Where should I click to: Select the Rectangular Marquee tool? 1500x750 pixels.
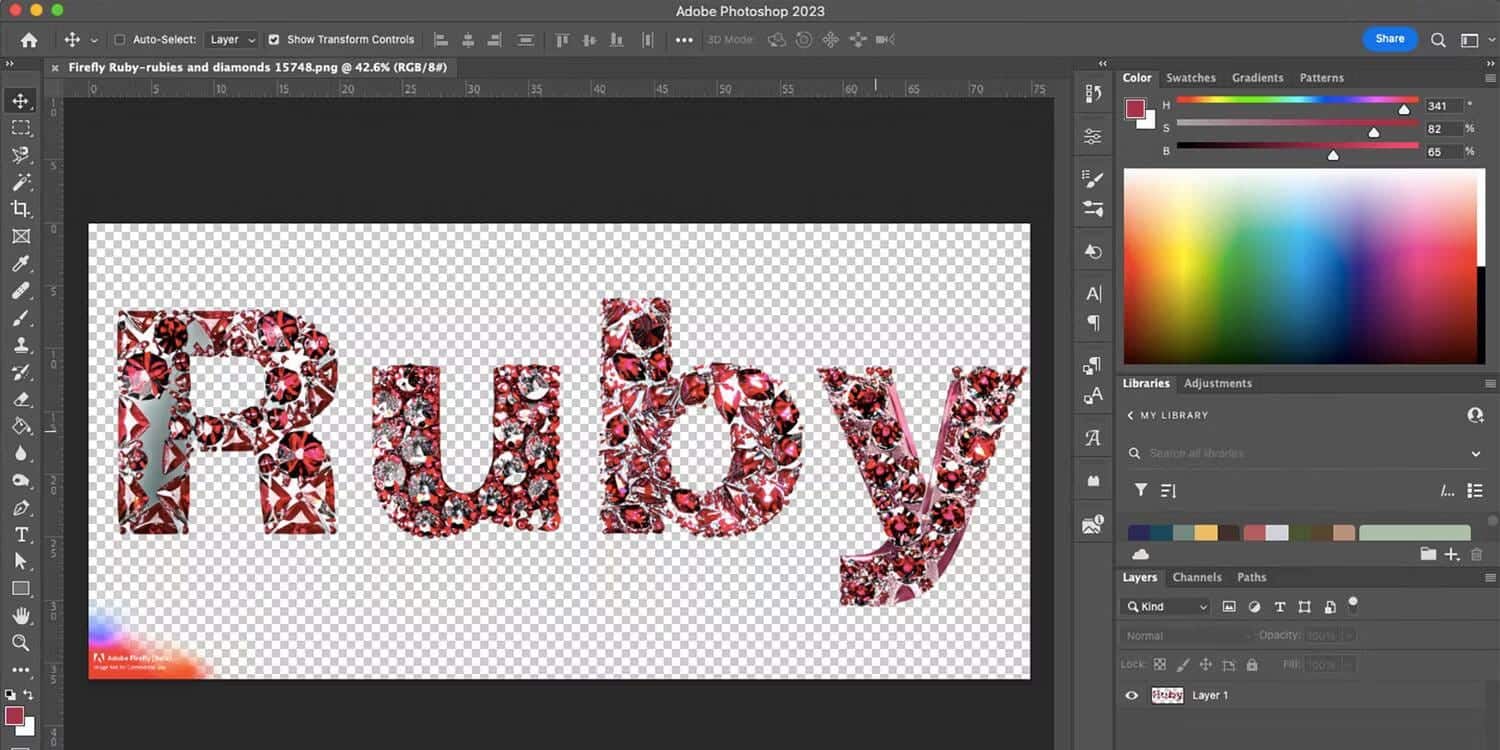21,127
